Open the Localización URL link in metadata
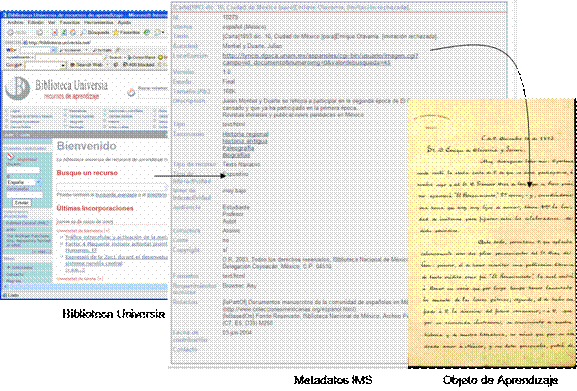This screenshot has height=391, width=577. (x=319, y=59)
